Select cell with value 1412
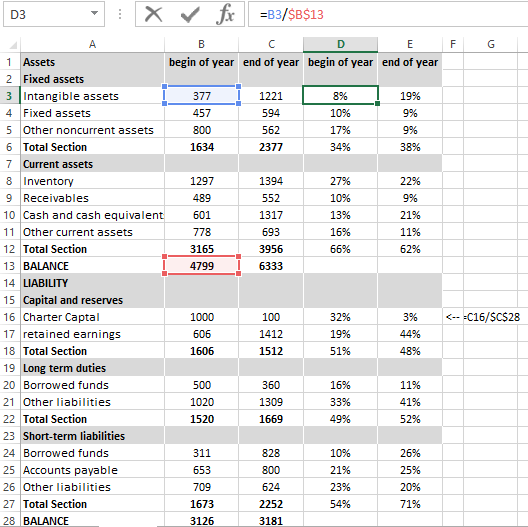 (271, 334)
